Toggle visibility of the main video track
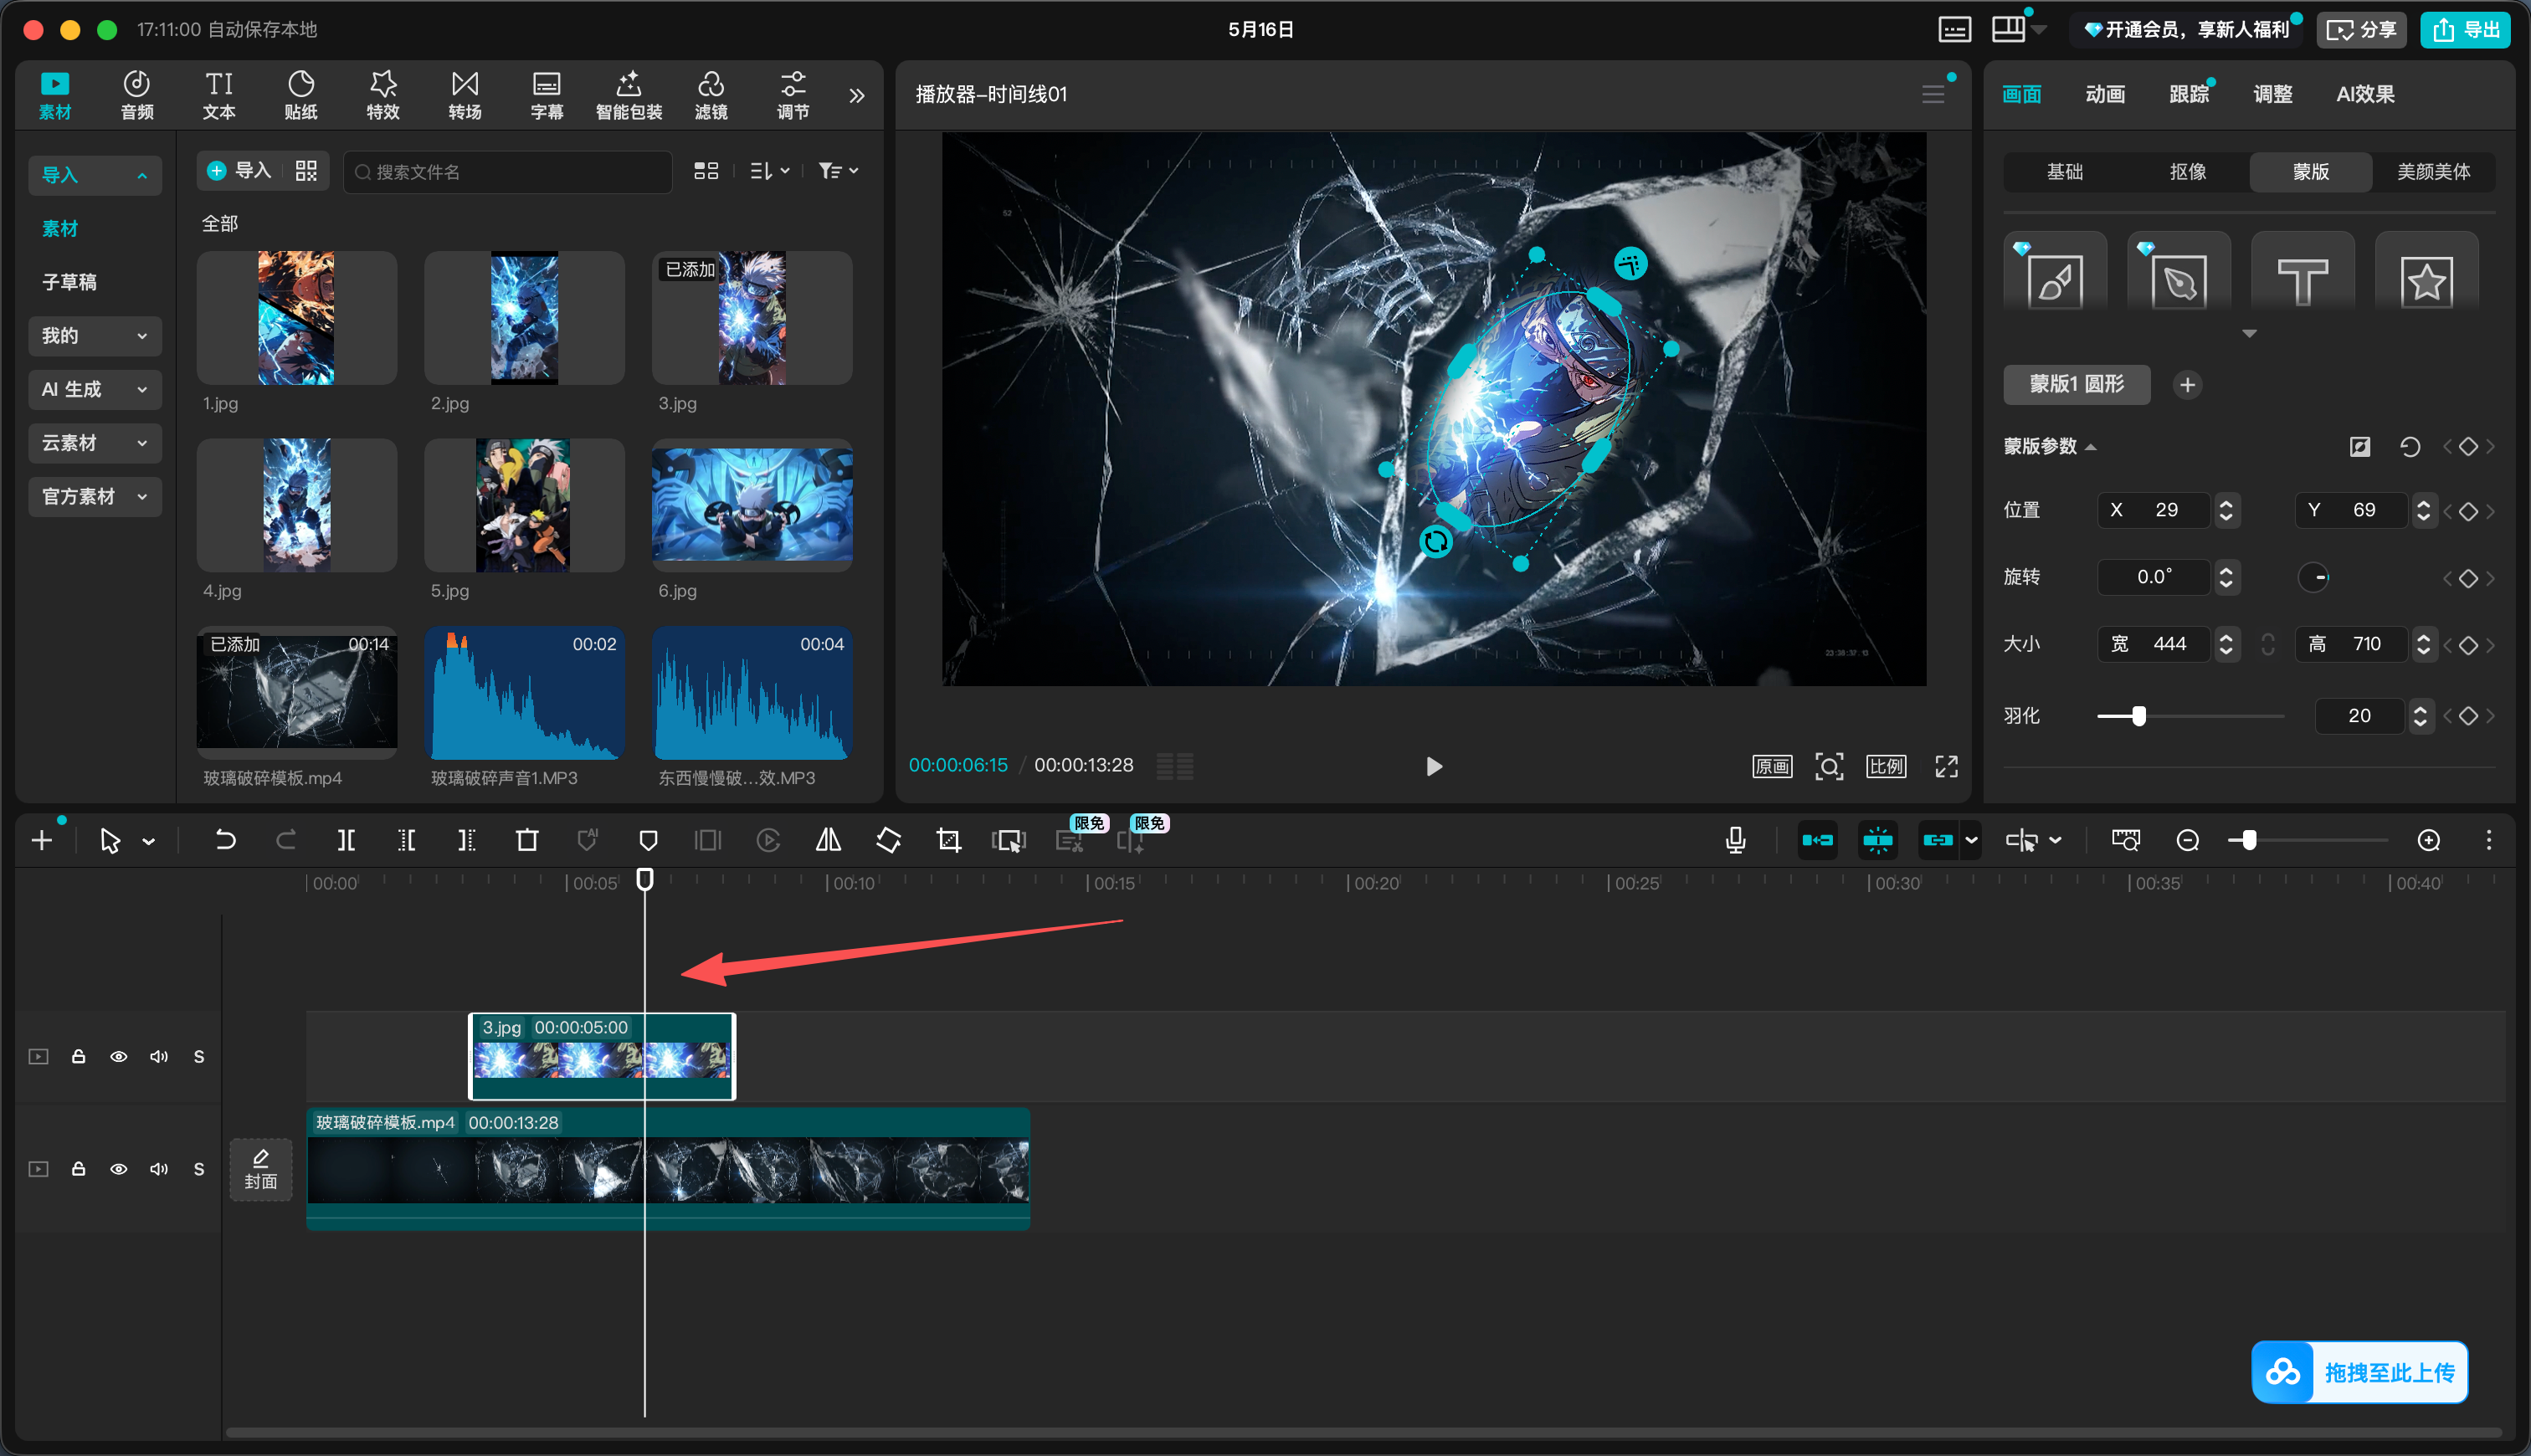 coord(118,1168)
